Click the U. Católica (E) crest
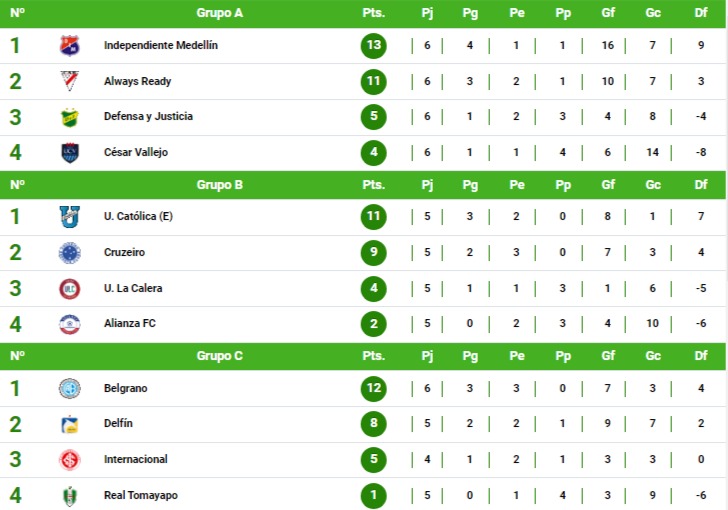The height and width of the screenshot is (510, 728). 69,217
